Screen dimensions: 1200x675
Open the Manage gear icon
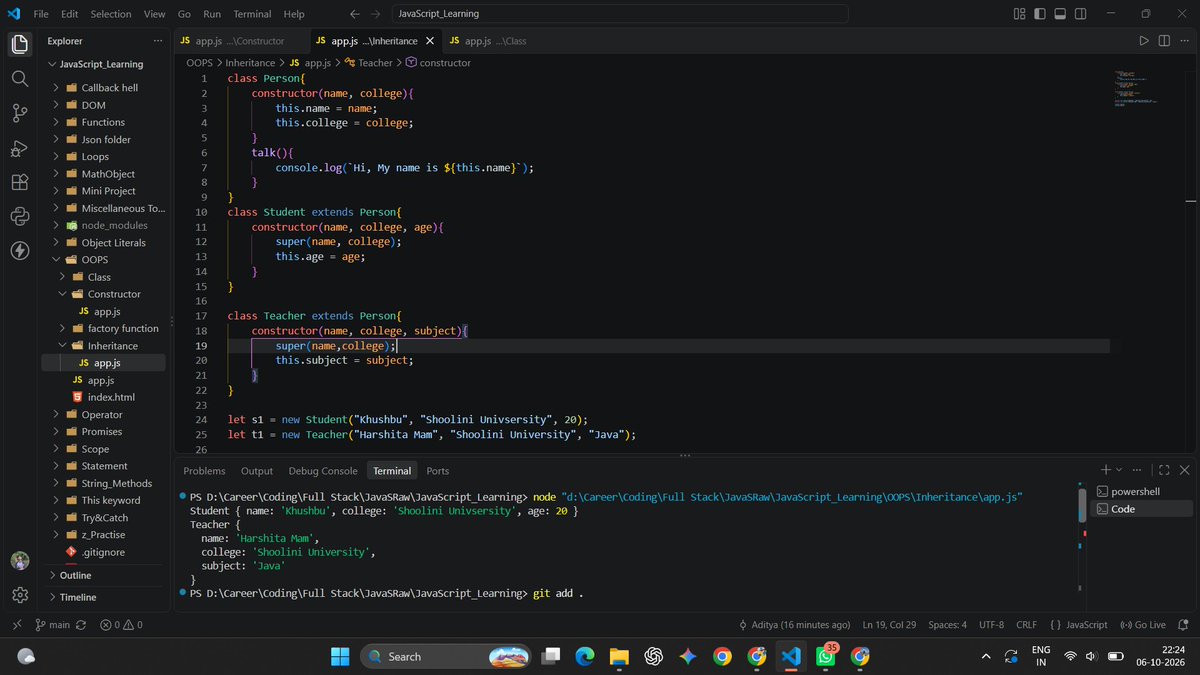pos(19,595)
